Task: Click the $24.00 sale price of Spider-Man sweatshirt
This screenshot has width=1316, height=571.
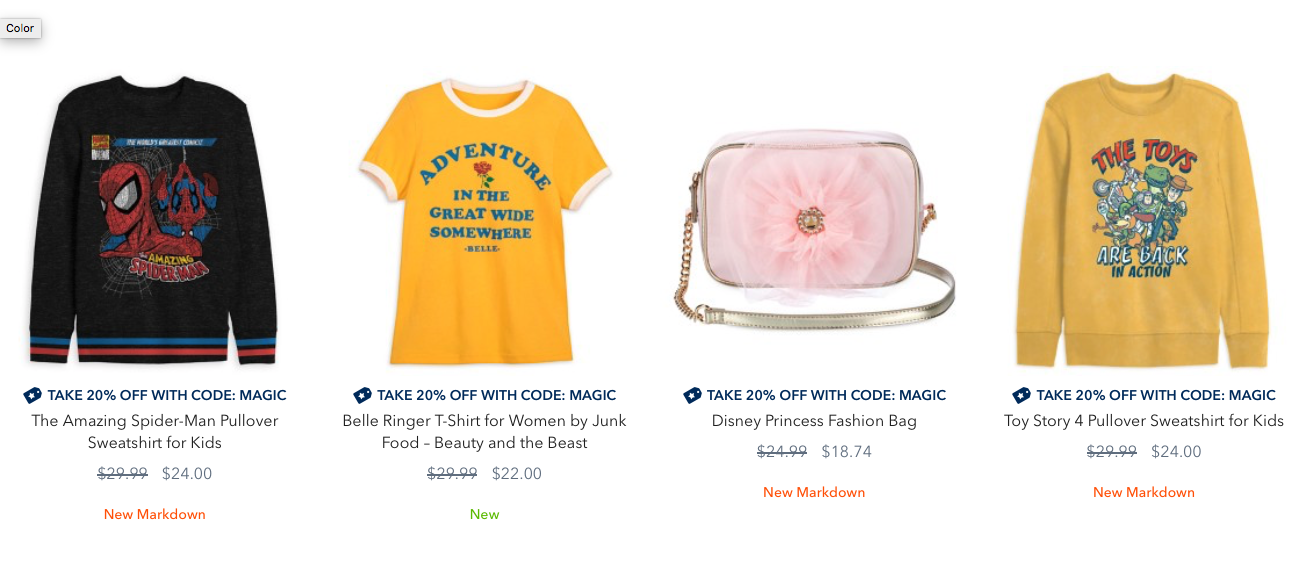Action: coord(187,474)
